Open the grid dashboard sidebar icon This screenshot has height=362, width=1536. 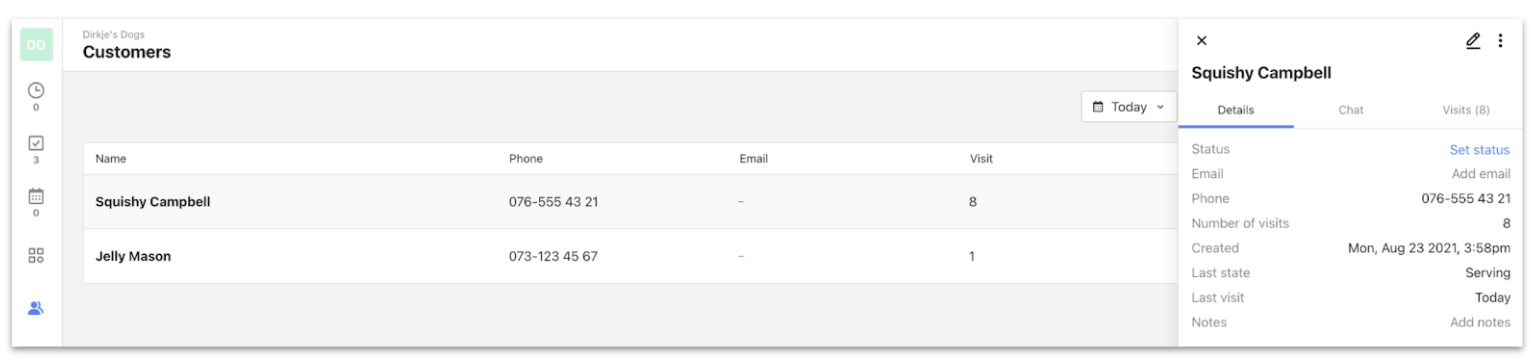36,255
